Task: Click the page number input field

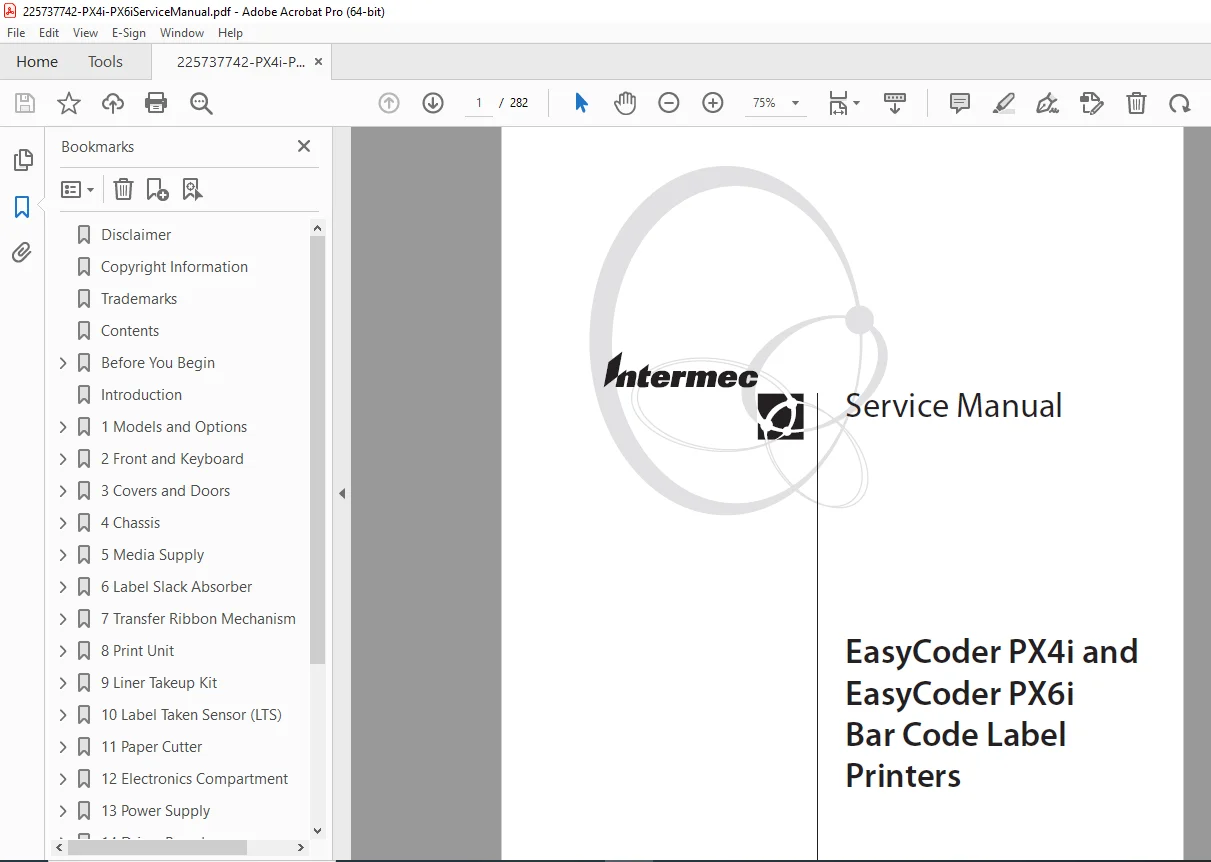Action: [479, 103]
